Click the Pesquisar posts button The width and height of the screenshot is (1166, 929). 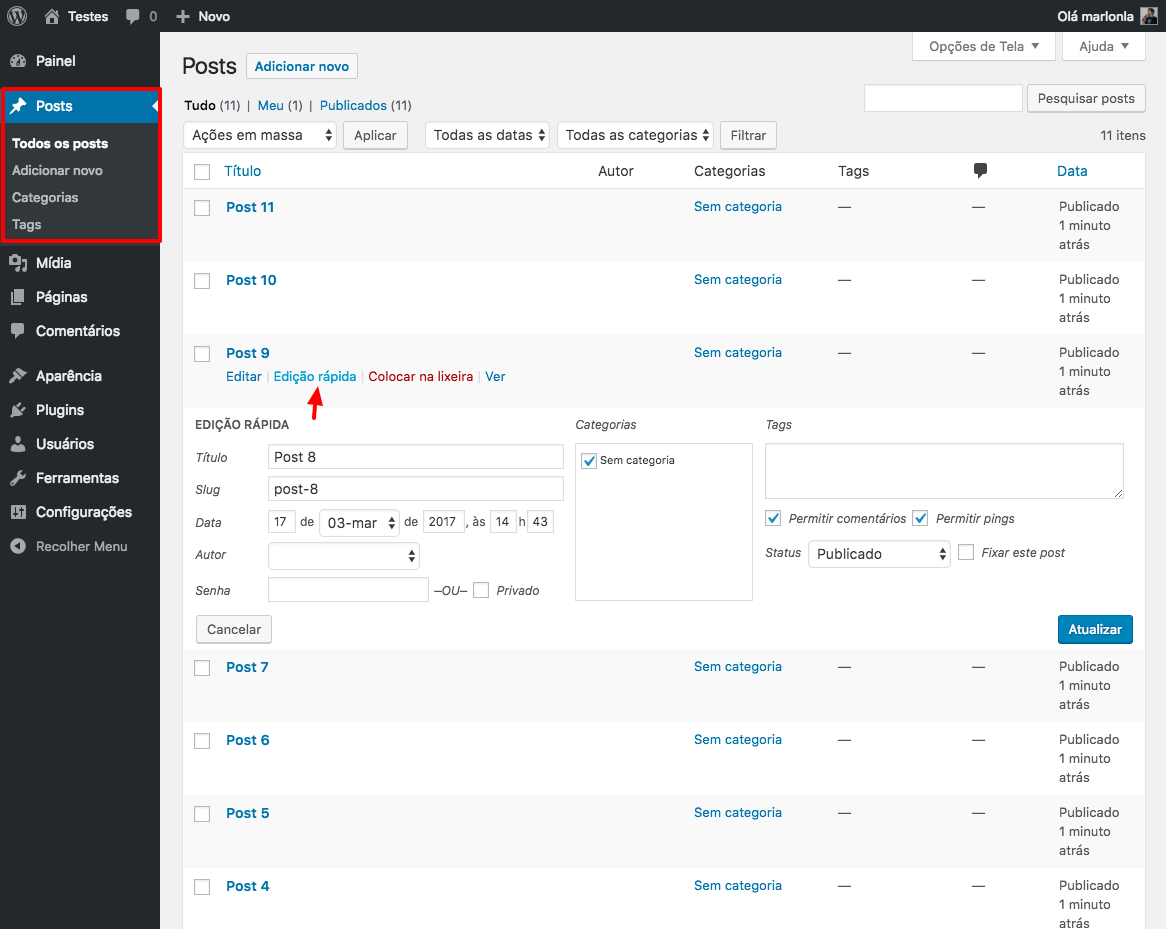click(1086, 98)
